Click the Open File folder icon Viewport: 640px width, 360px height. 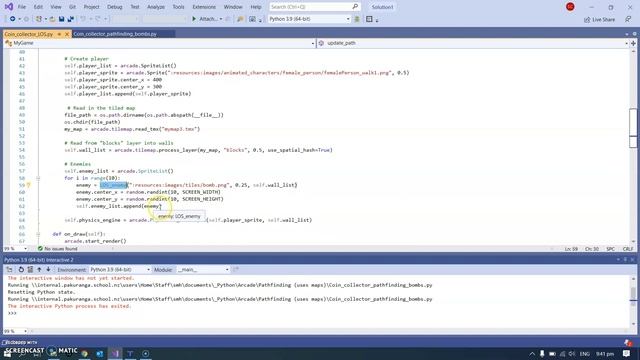click(x=52, y=19)
